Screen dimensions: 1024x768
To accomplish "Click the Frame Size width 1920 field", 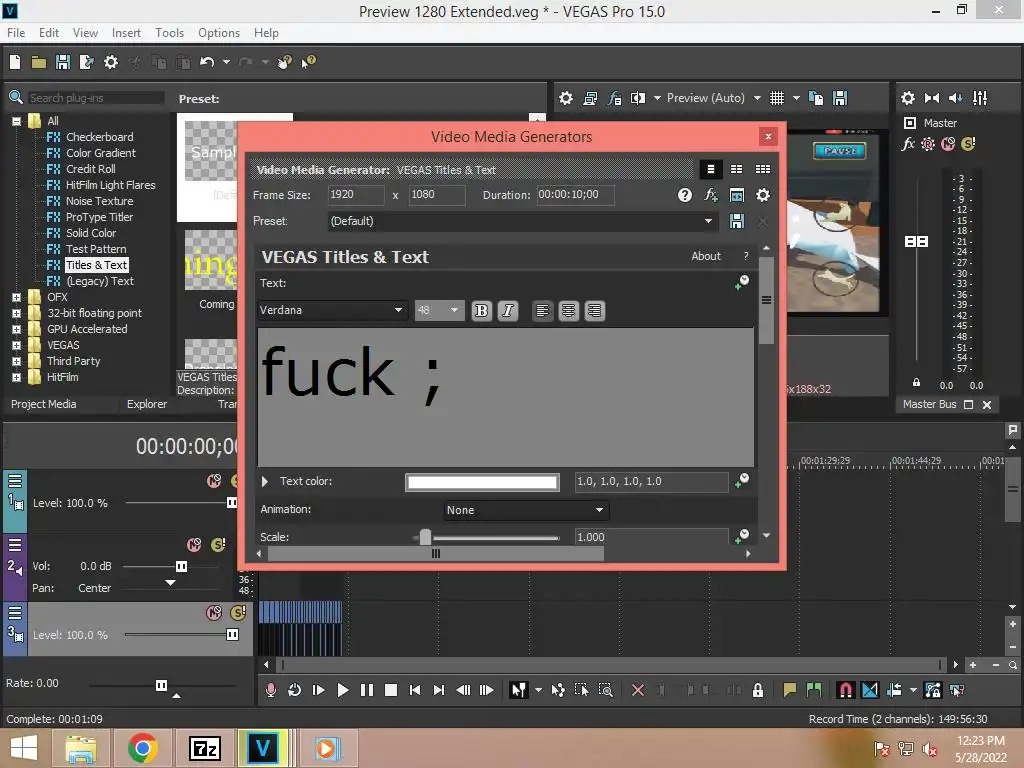I will click(355, 195).
